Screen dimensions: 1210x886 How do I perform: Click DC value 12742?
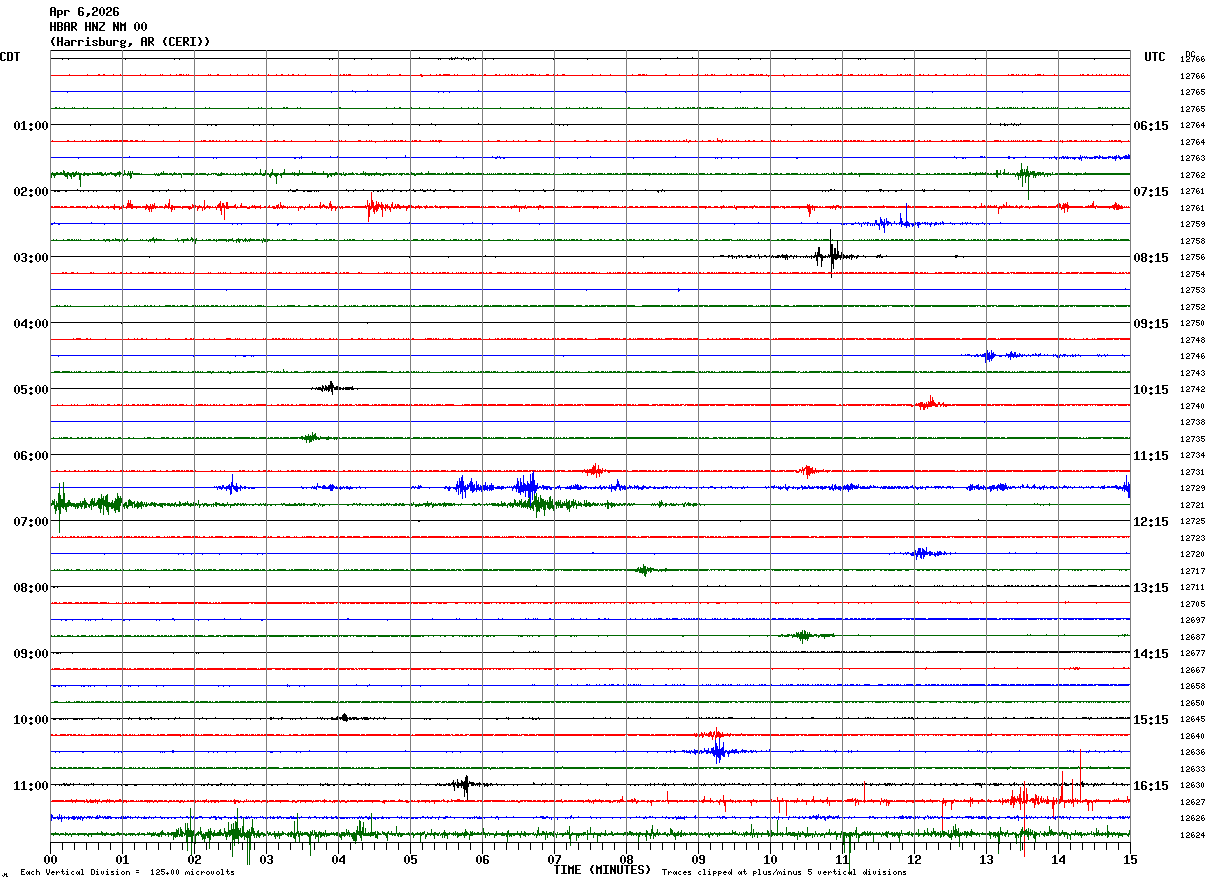[1192, 390]
